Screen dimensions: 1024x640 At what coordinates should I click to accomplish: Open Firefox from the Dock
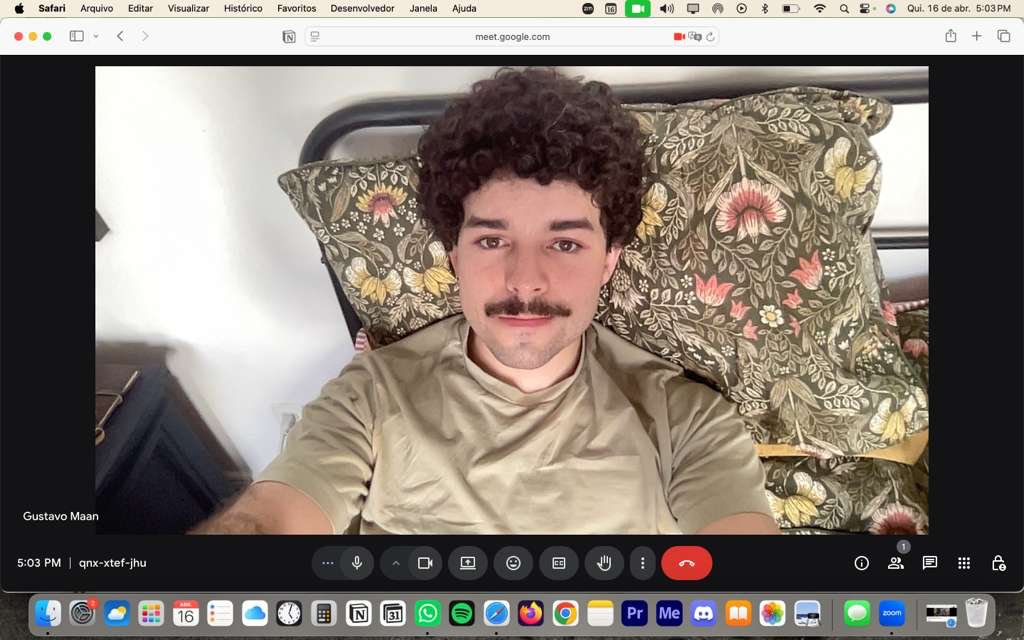(531, 613)
